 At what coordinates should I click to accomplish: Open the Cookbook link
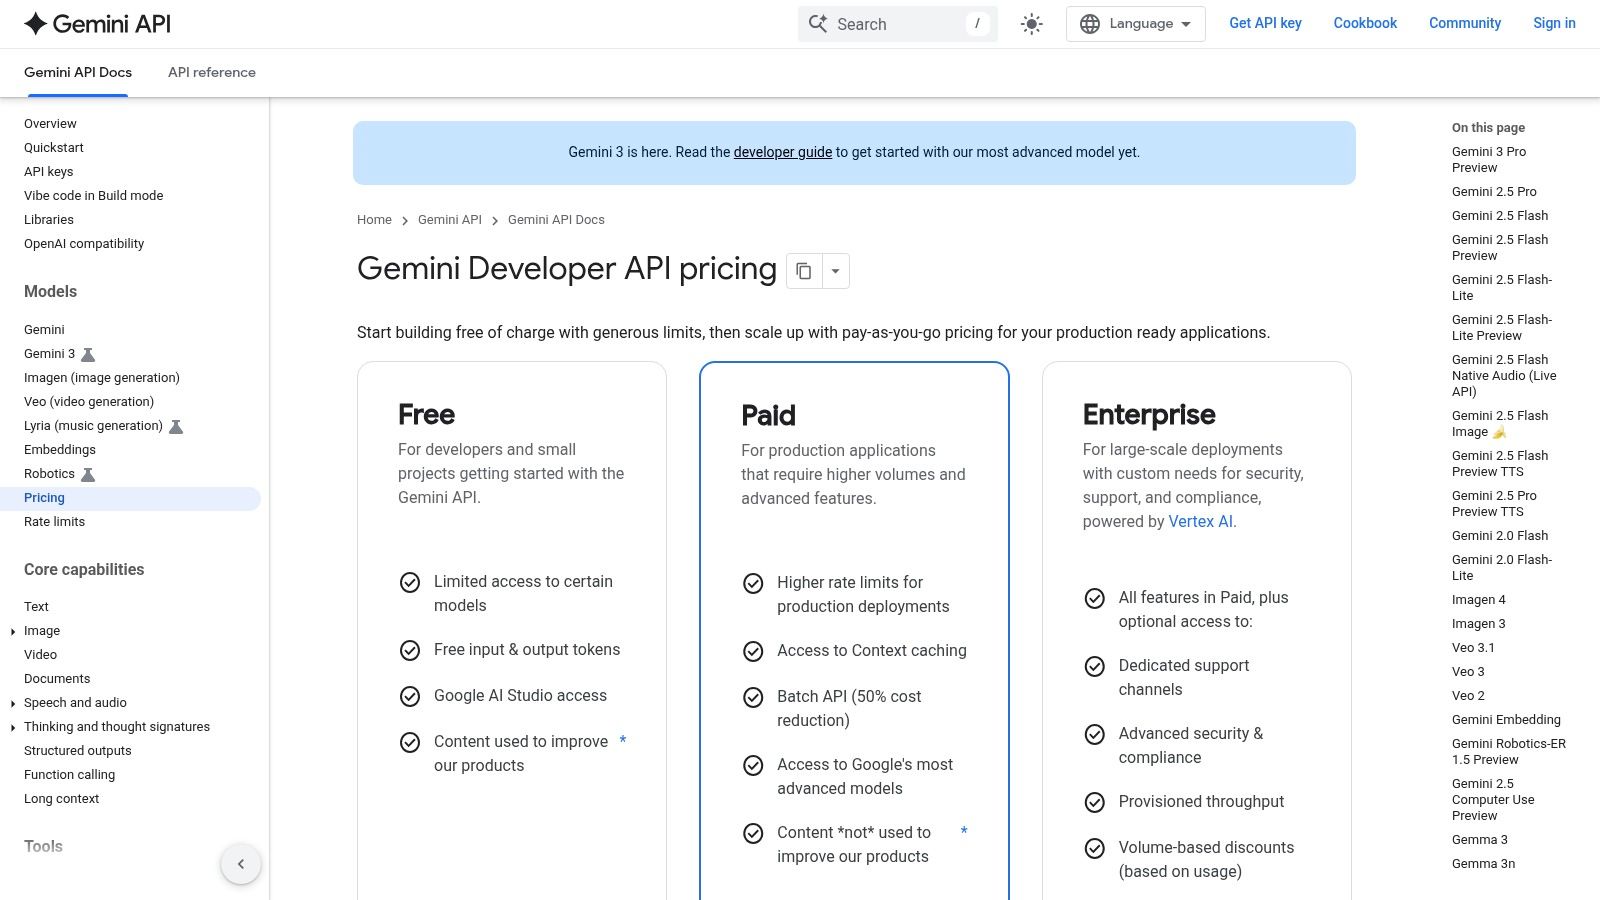click(1365, 23)
